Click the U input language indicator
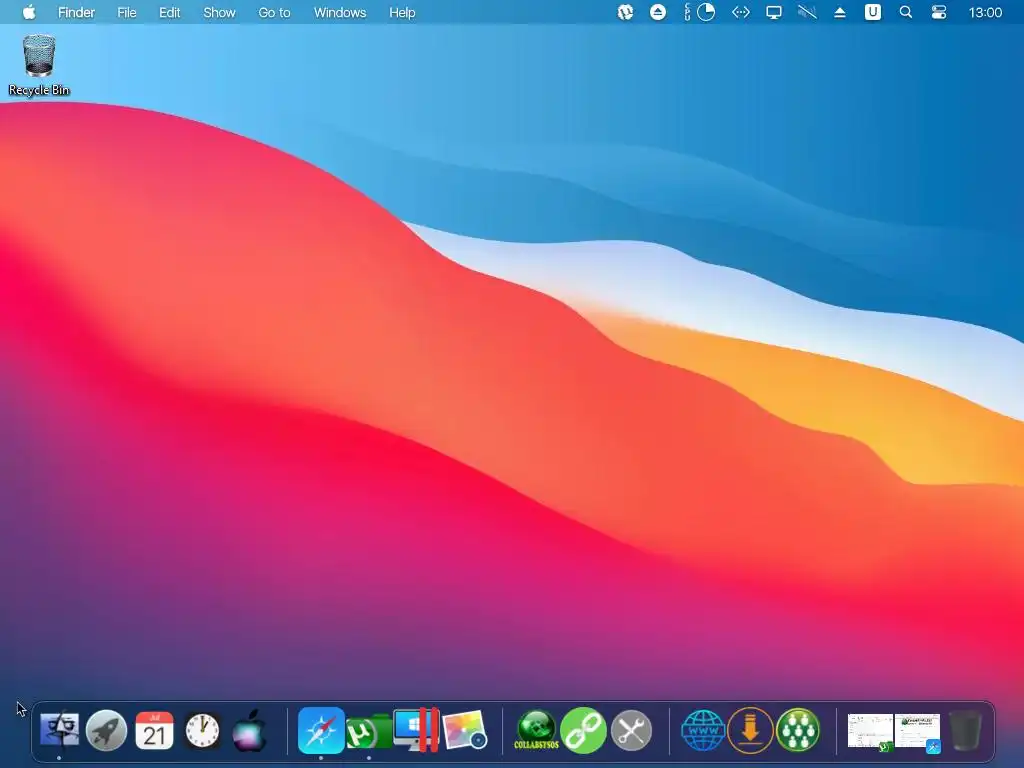Screen dimensions: 1024x768 pyautogui.click(x=872, y=12)
